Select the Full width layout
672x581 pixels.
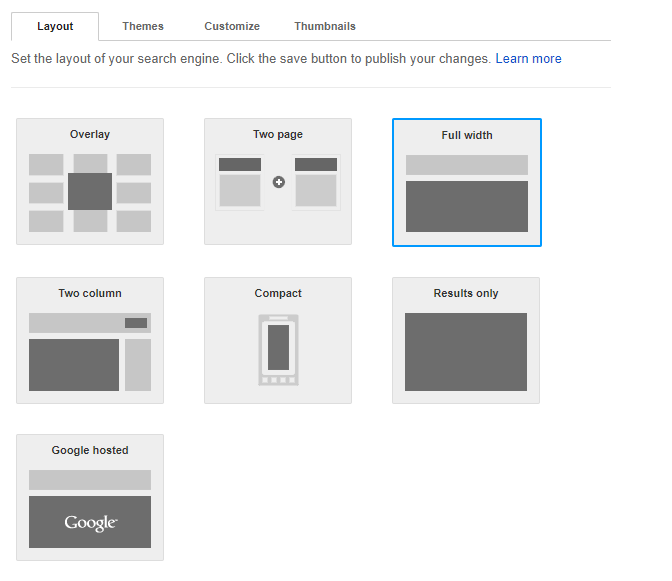(467, 183)
